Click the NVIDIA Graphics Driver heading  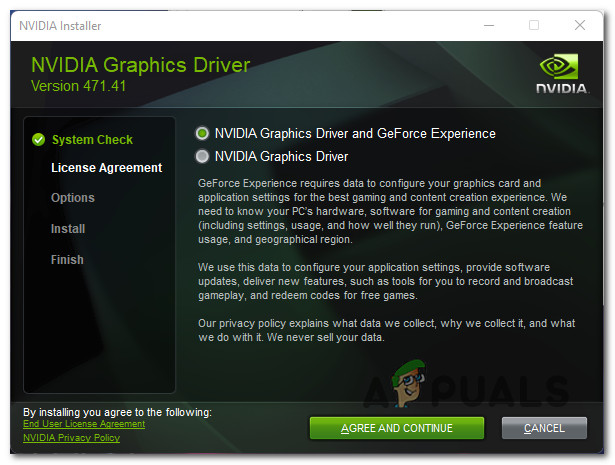point(140,65)
